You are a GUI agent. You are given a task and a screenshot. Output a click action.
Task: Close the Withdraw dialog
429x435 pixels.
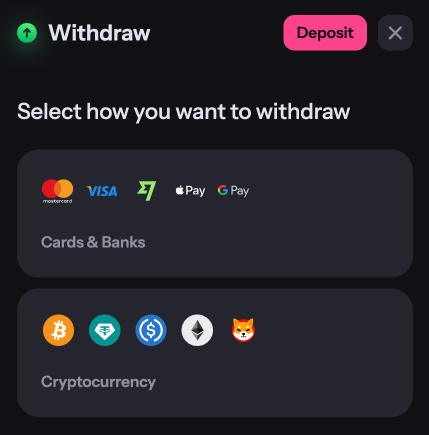click(x=395, y=33)
